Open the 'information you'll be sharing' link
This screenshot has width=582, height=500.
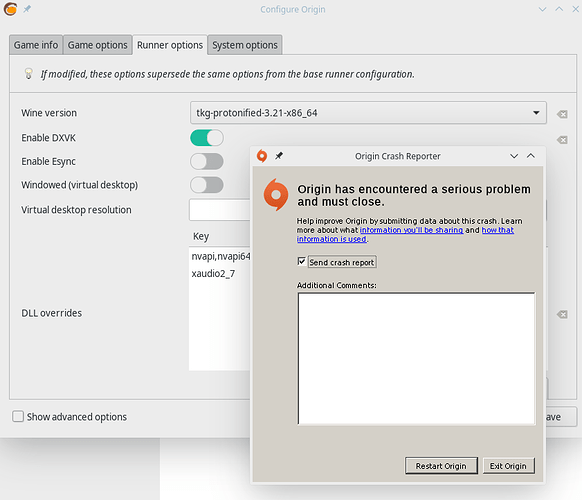click(411, 230)
